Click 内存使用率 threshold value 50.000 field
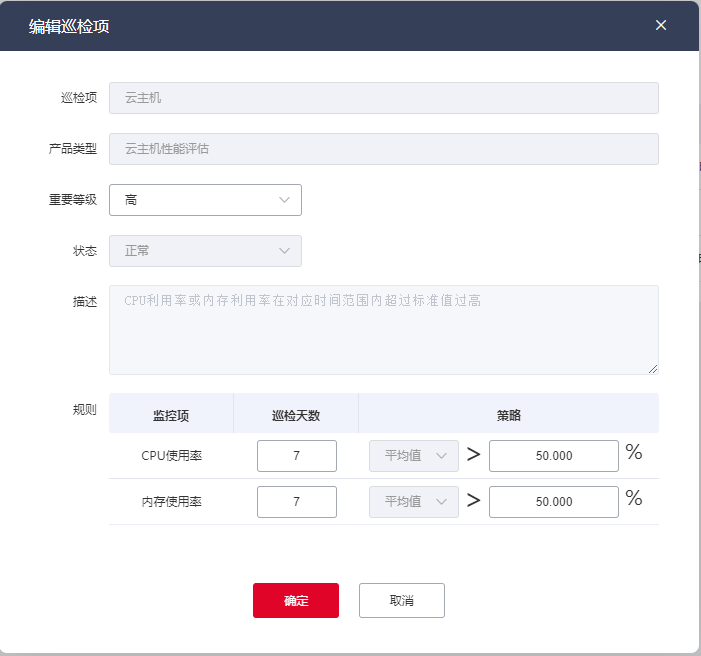Image resolution: width=701 pixels, height=656 pixels. click(x=553, y=502)
